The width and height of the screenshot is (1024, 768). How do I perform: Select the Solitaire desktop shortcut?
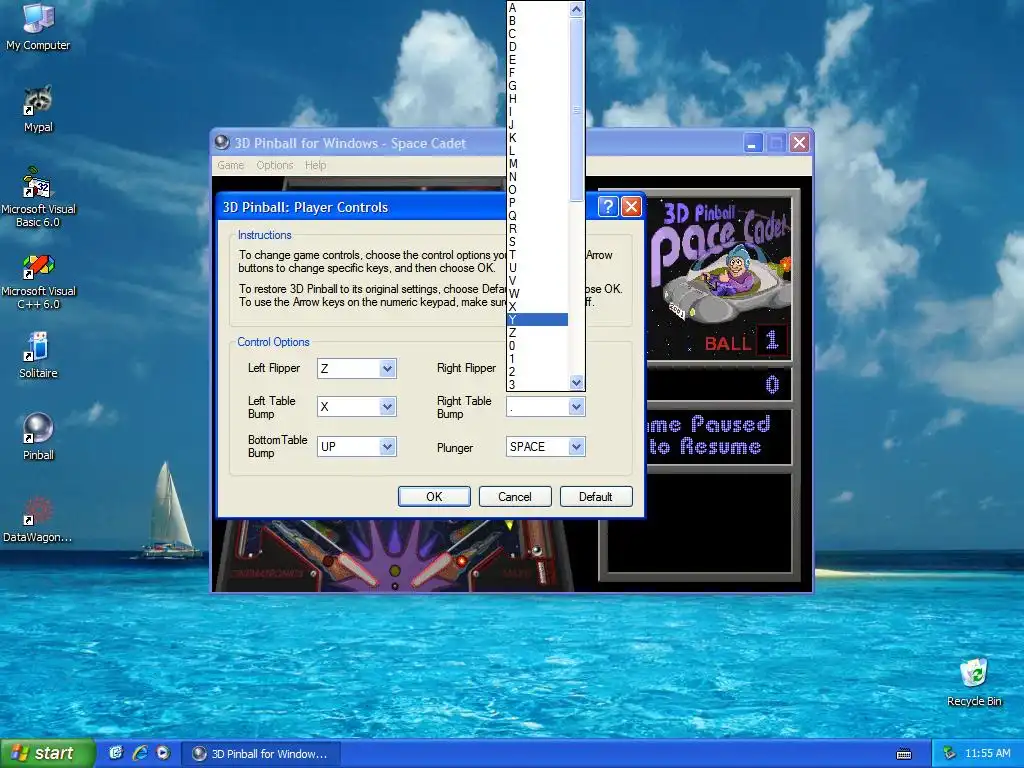pyautogui.click(x=38, y=355)
